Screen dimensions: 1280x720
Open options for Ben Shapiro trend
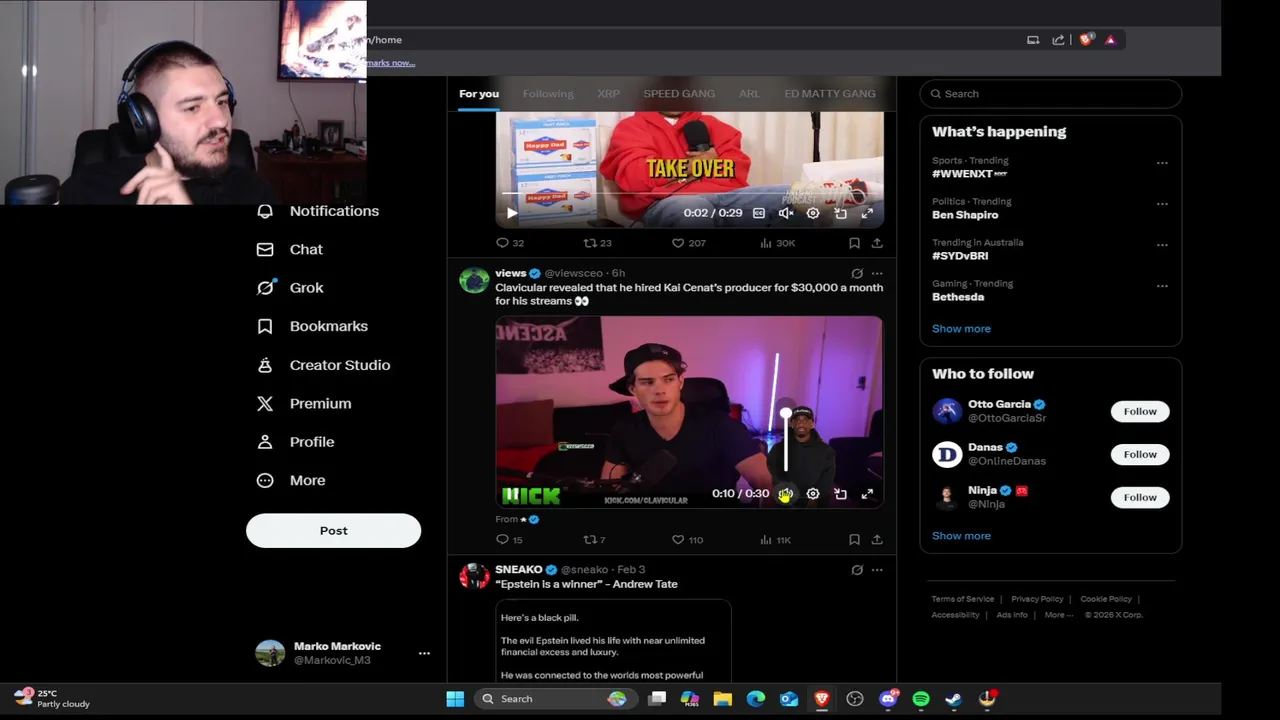(x=1162, y=204)
